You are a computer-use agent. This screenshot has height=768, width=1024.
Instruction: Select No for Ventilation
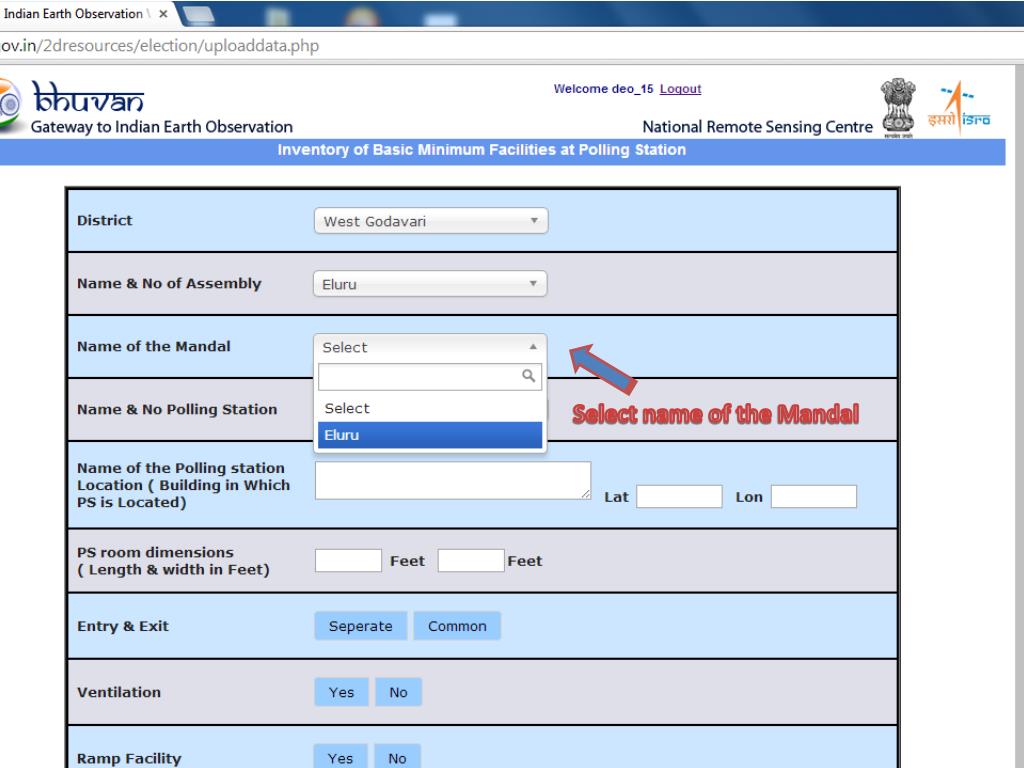click(x=398, y=692)
